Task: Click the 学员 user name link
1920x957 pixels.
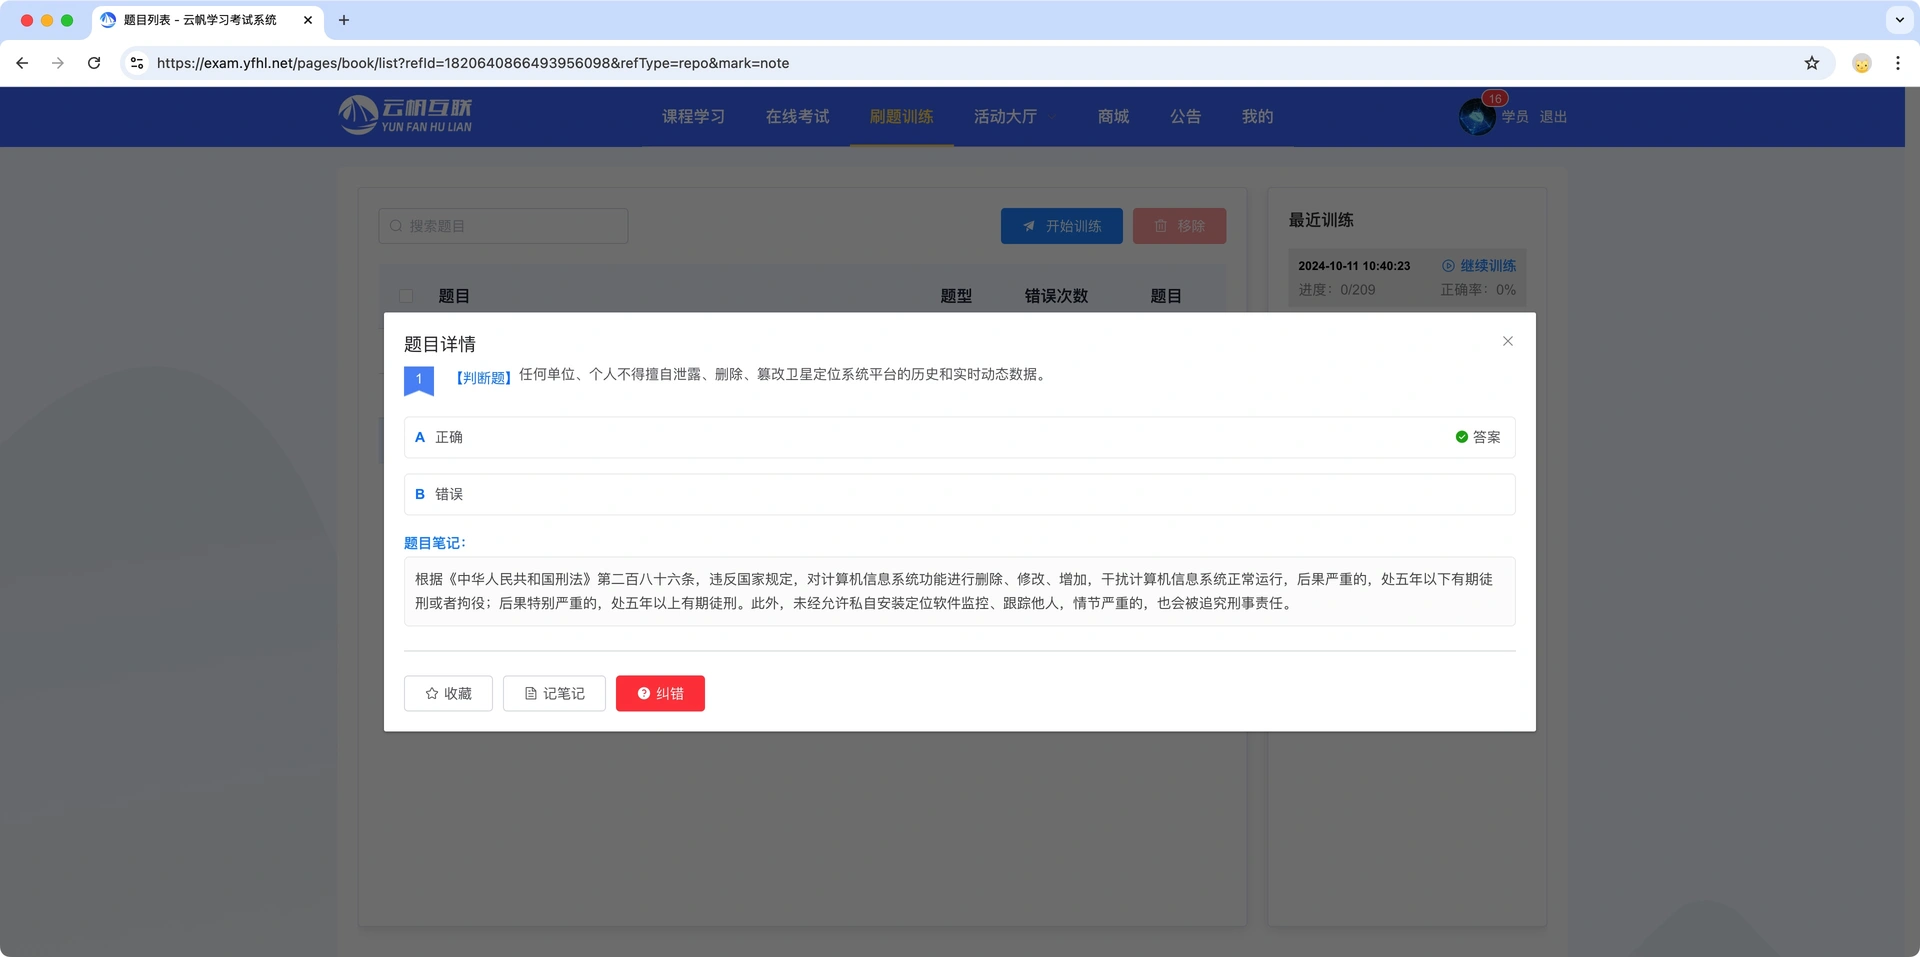Action: tap(1515, 117)
